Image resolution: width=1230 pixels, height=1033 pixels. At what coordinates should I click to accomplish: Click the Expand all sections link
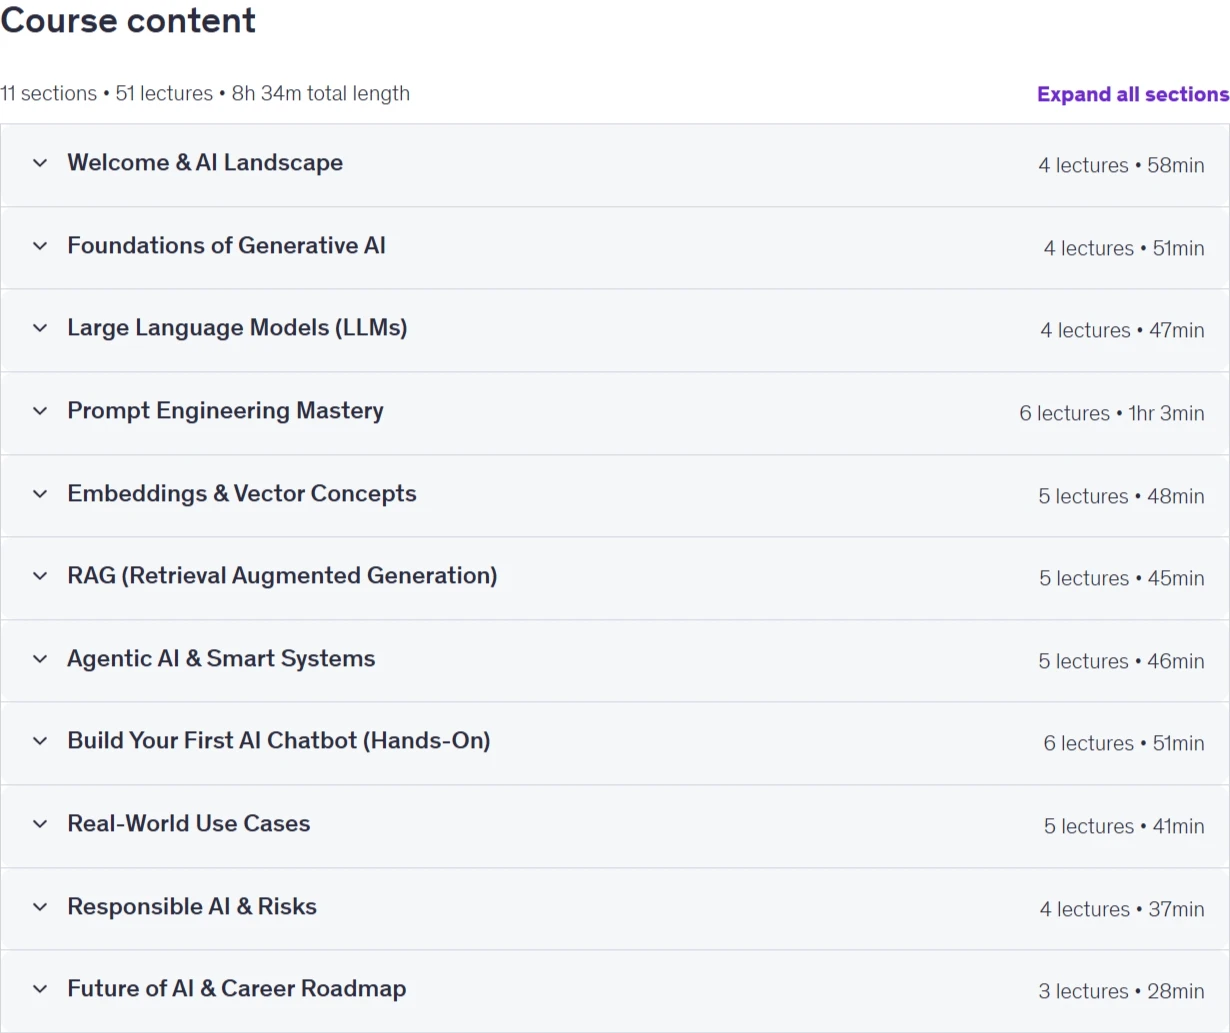tap(1133, 94)
